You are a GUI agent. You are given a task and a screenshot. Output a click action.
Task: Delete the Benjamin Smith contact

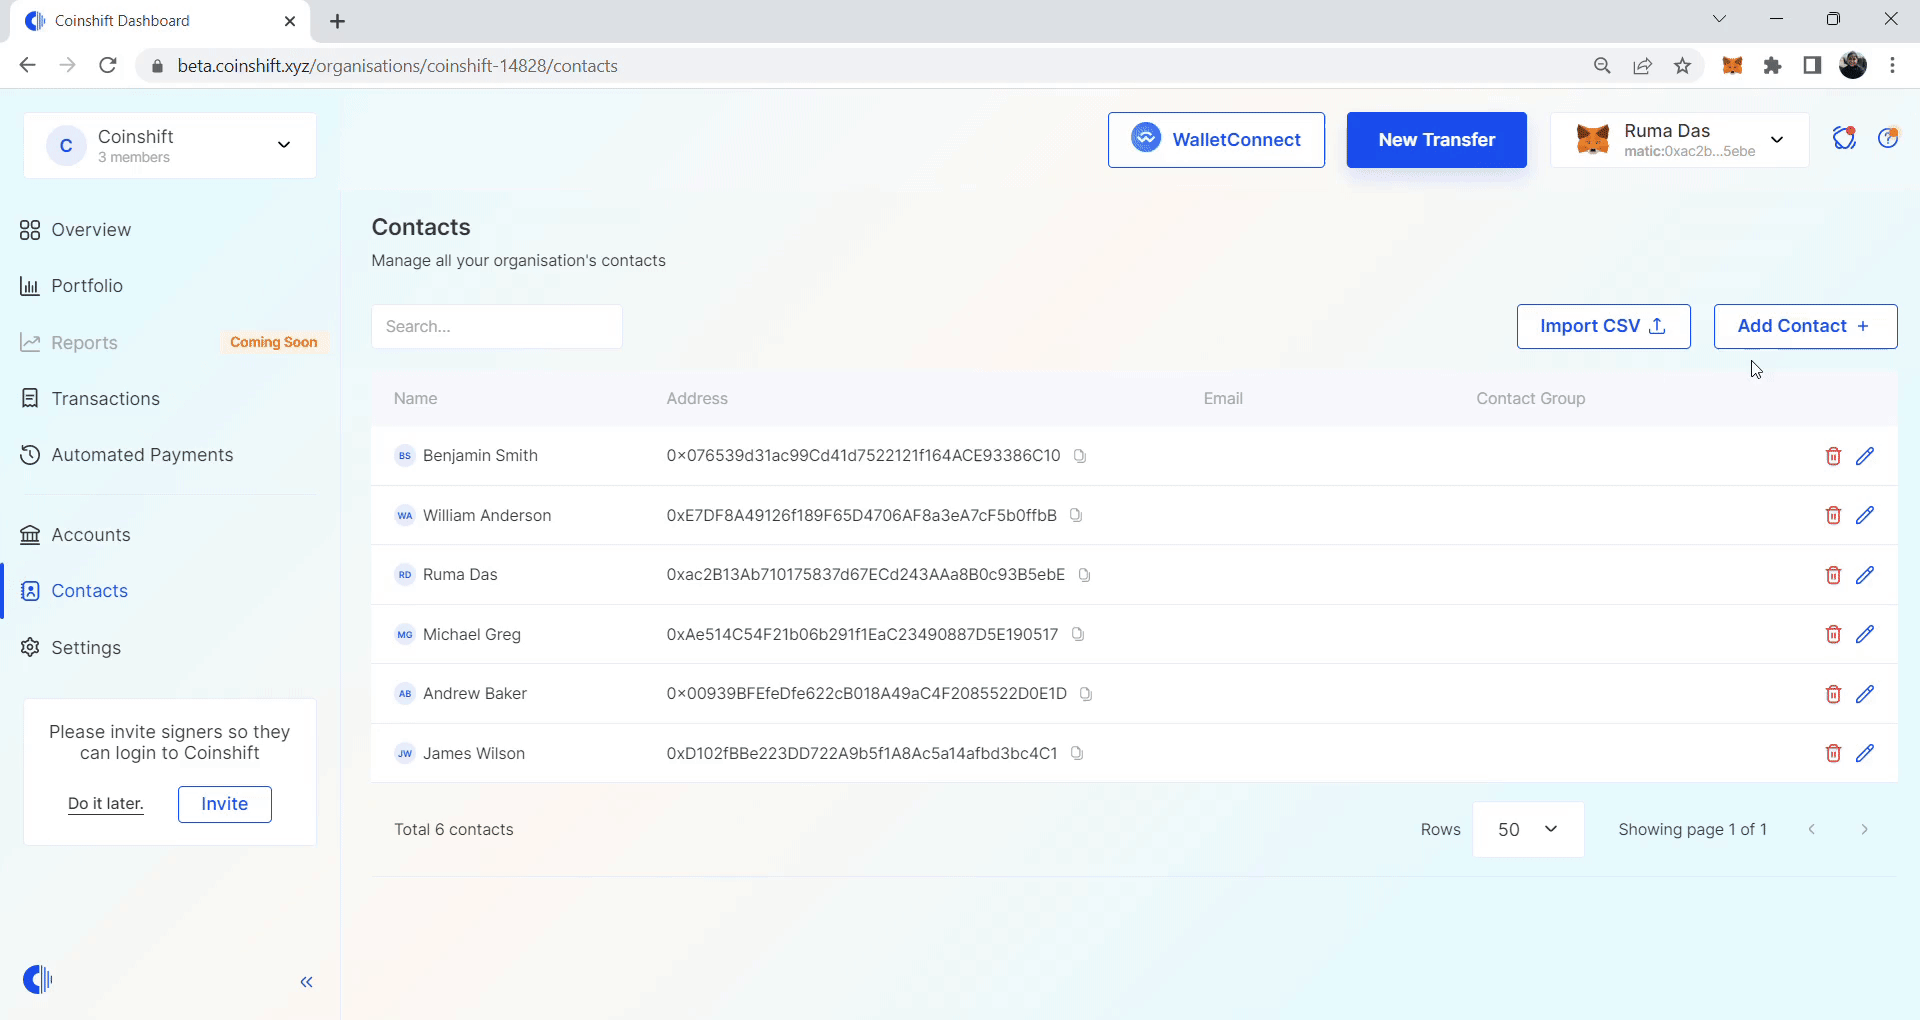coord(1833,456)
